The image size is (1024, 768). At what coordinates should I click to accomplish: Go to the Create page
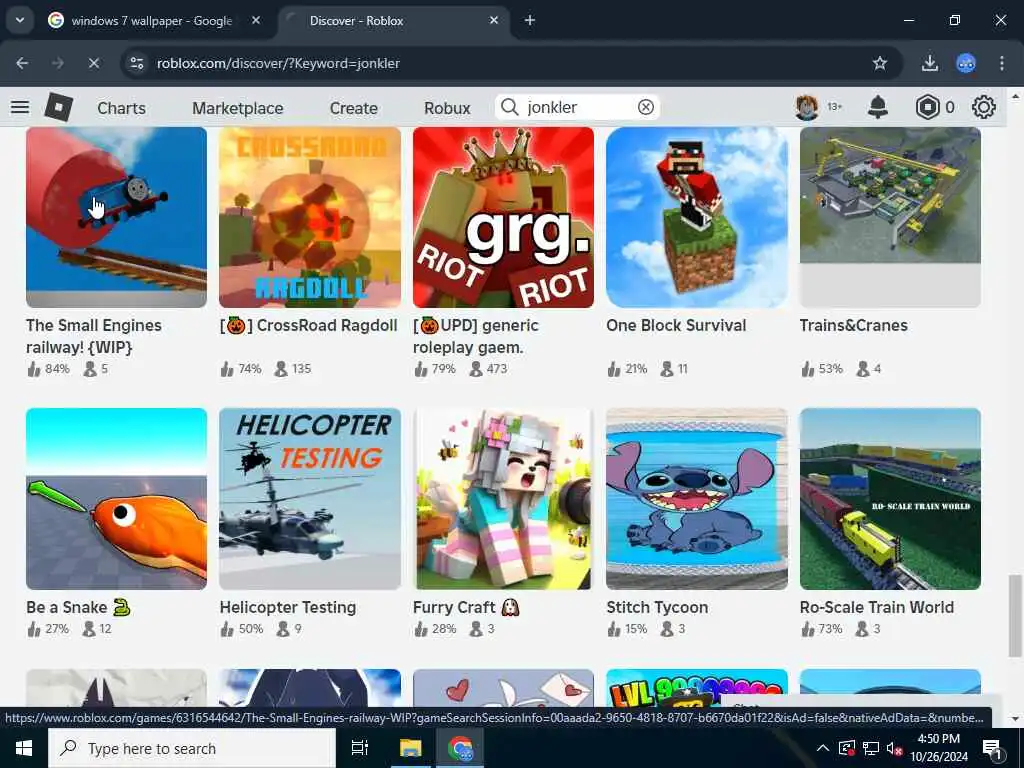coord(353,108)
